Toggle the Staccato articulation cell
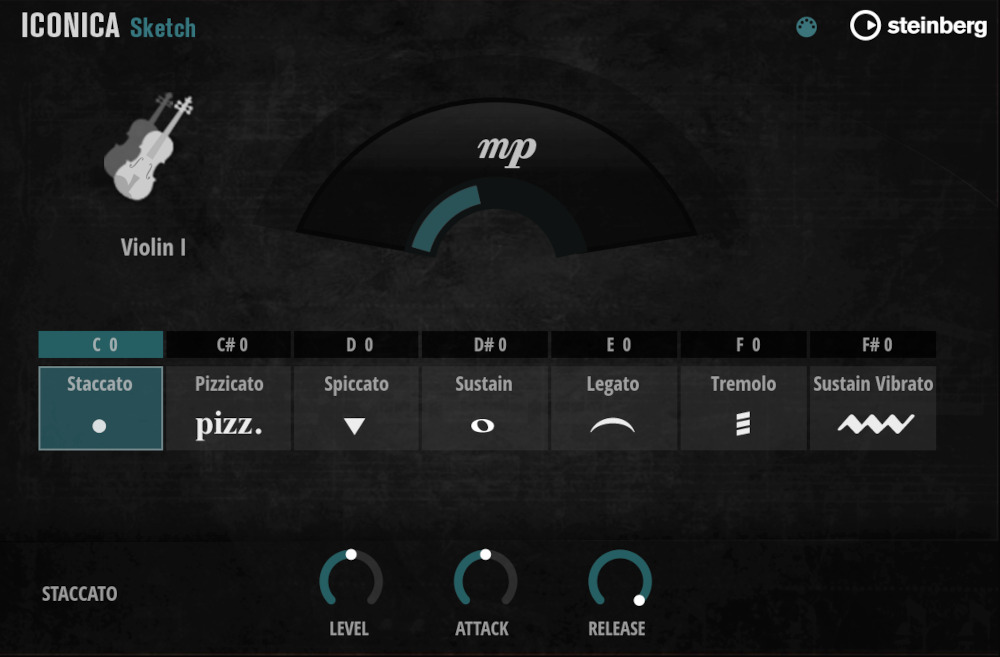Screen dimensions: 1000x657 (x=100, y=408)
